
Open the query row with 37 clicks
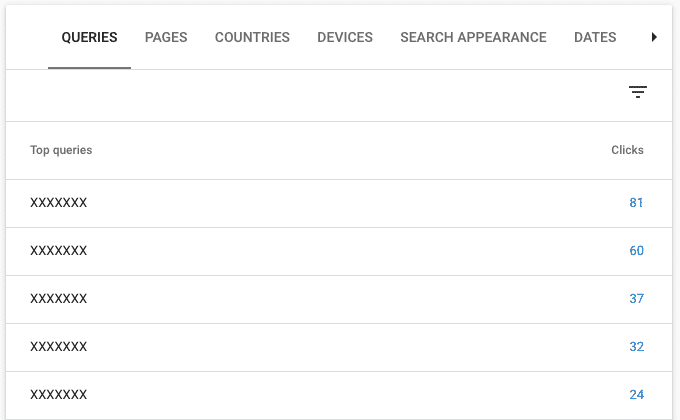tap(339, 299)
